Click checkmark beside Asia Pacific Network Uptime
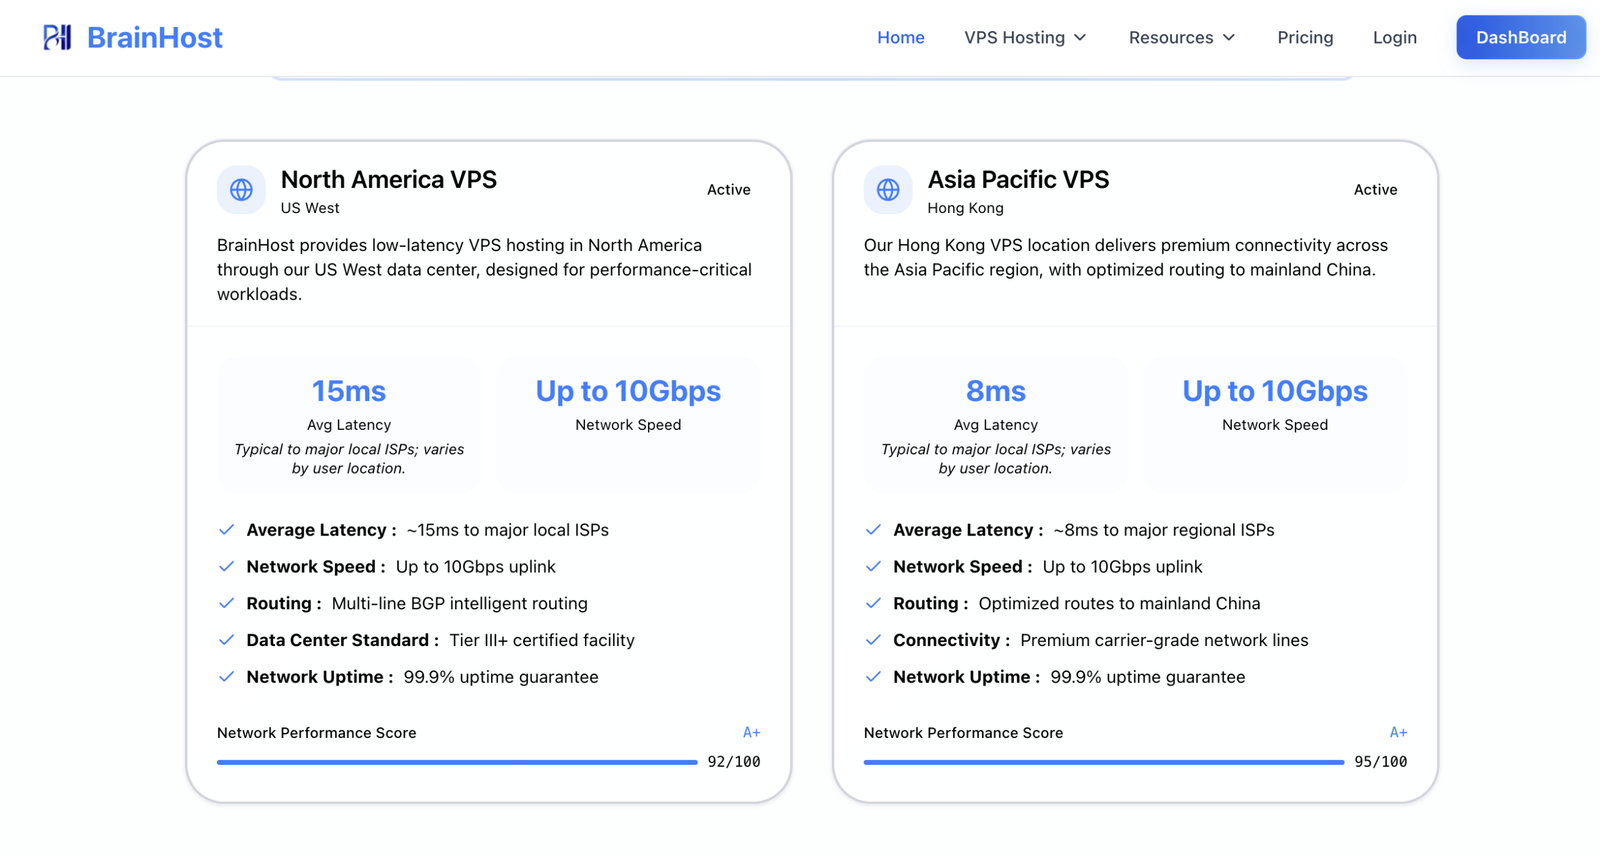The height and width of the screenshot is (856, 1600). [873, 677]
